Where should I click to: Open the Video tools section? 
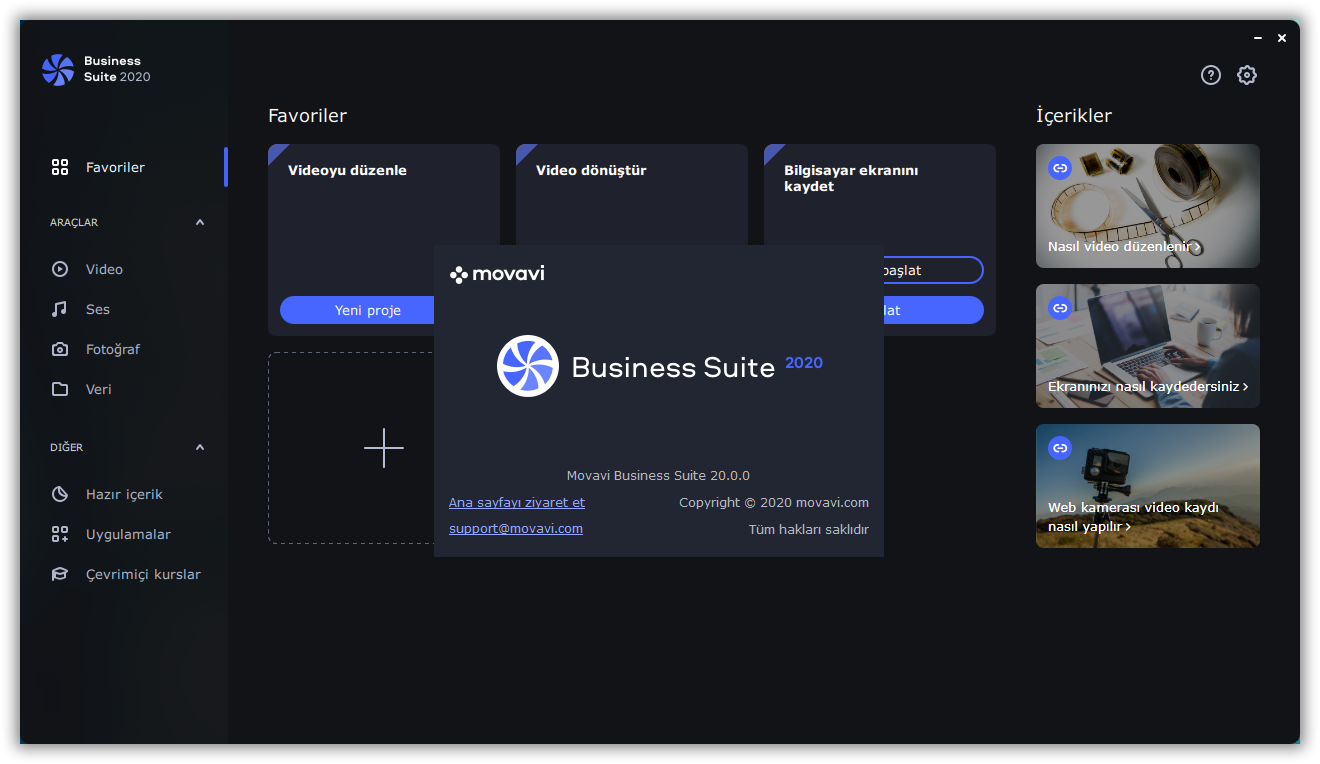(x=124, y=269)
